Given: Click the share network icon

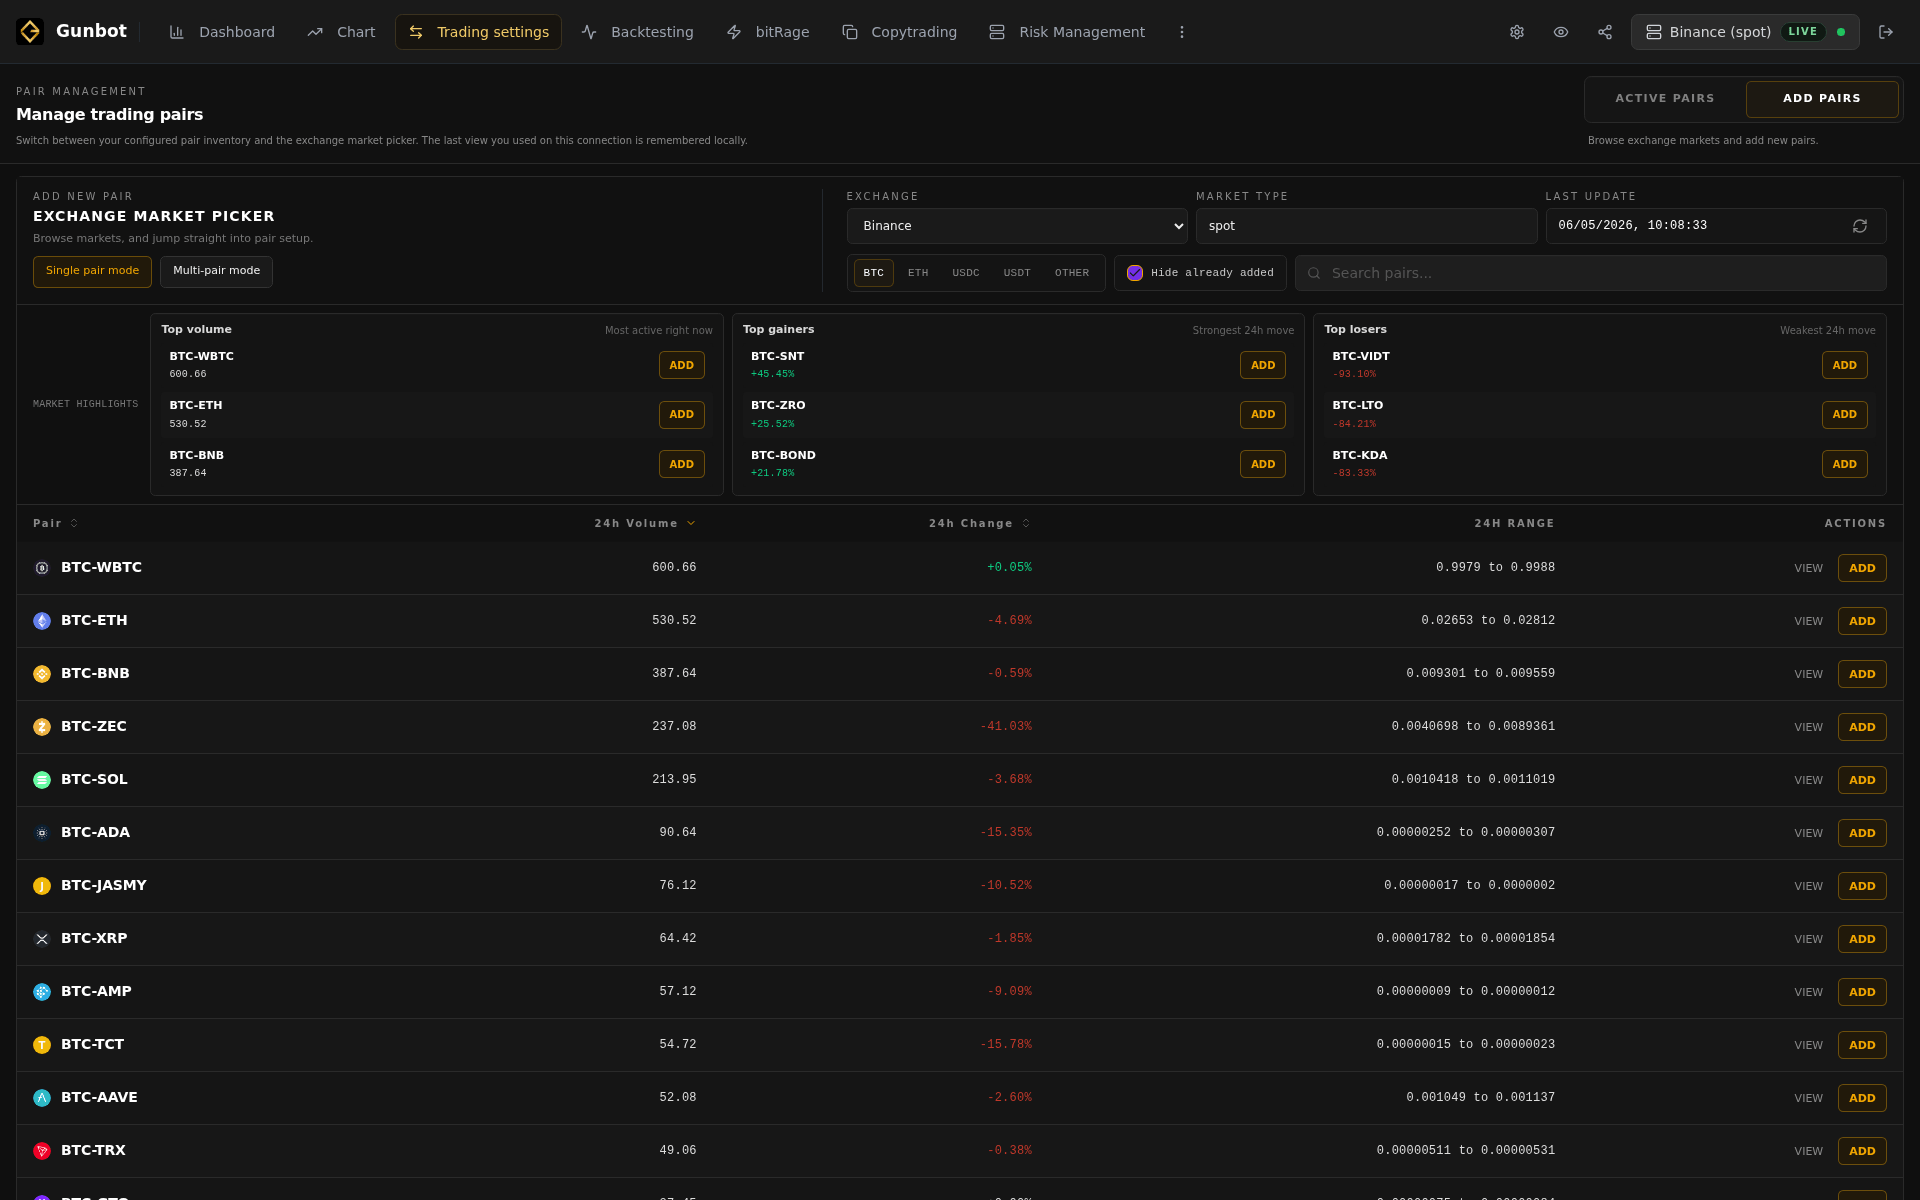Looking at the screenshot, I should point(1605,32).
